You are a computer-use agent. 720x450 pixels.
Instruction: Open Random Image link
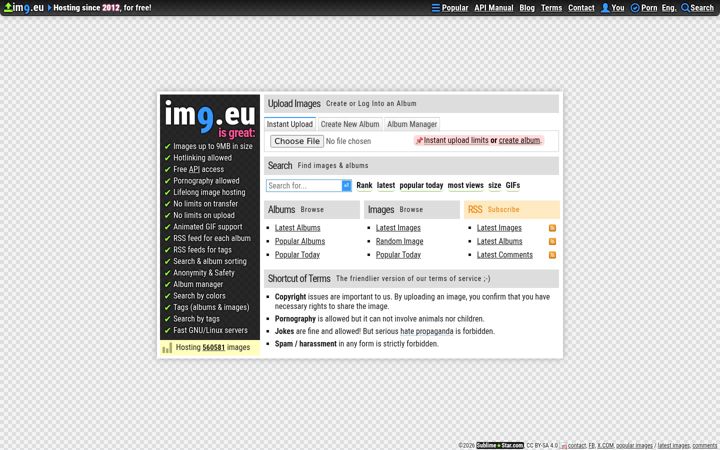click(399, 241)
